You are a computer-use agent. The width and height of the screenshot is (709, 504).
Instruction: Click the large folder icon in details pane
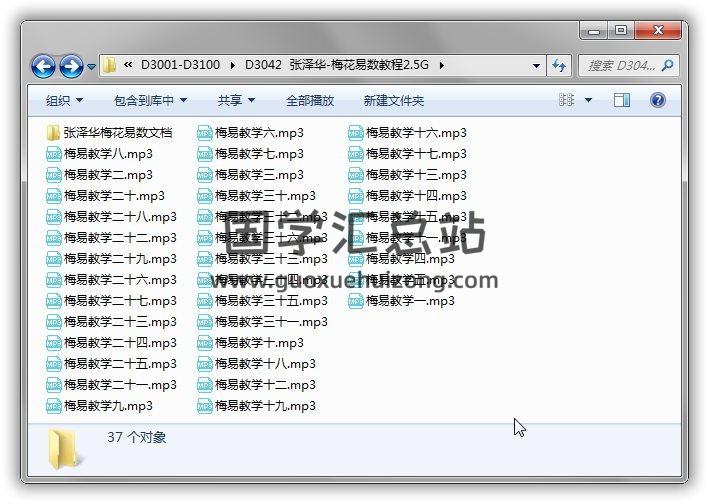tap(65, 449)
